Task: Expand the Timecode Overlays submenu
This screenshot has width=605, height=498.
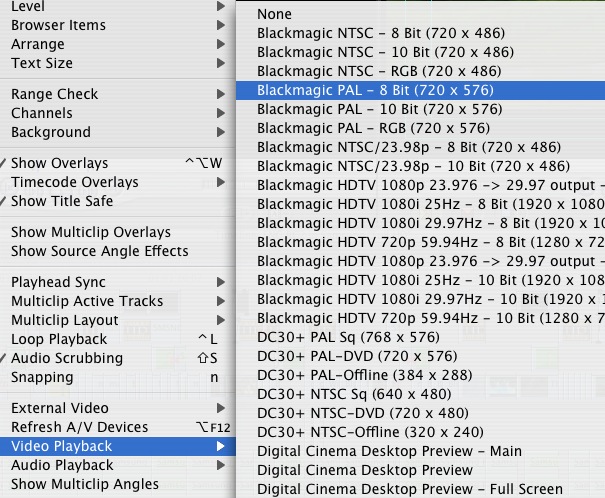Action: [118, 182]
